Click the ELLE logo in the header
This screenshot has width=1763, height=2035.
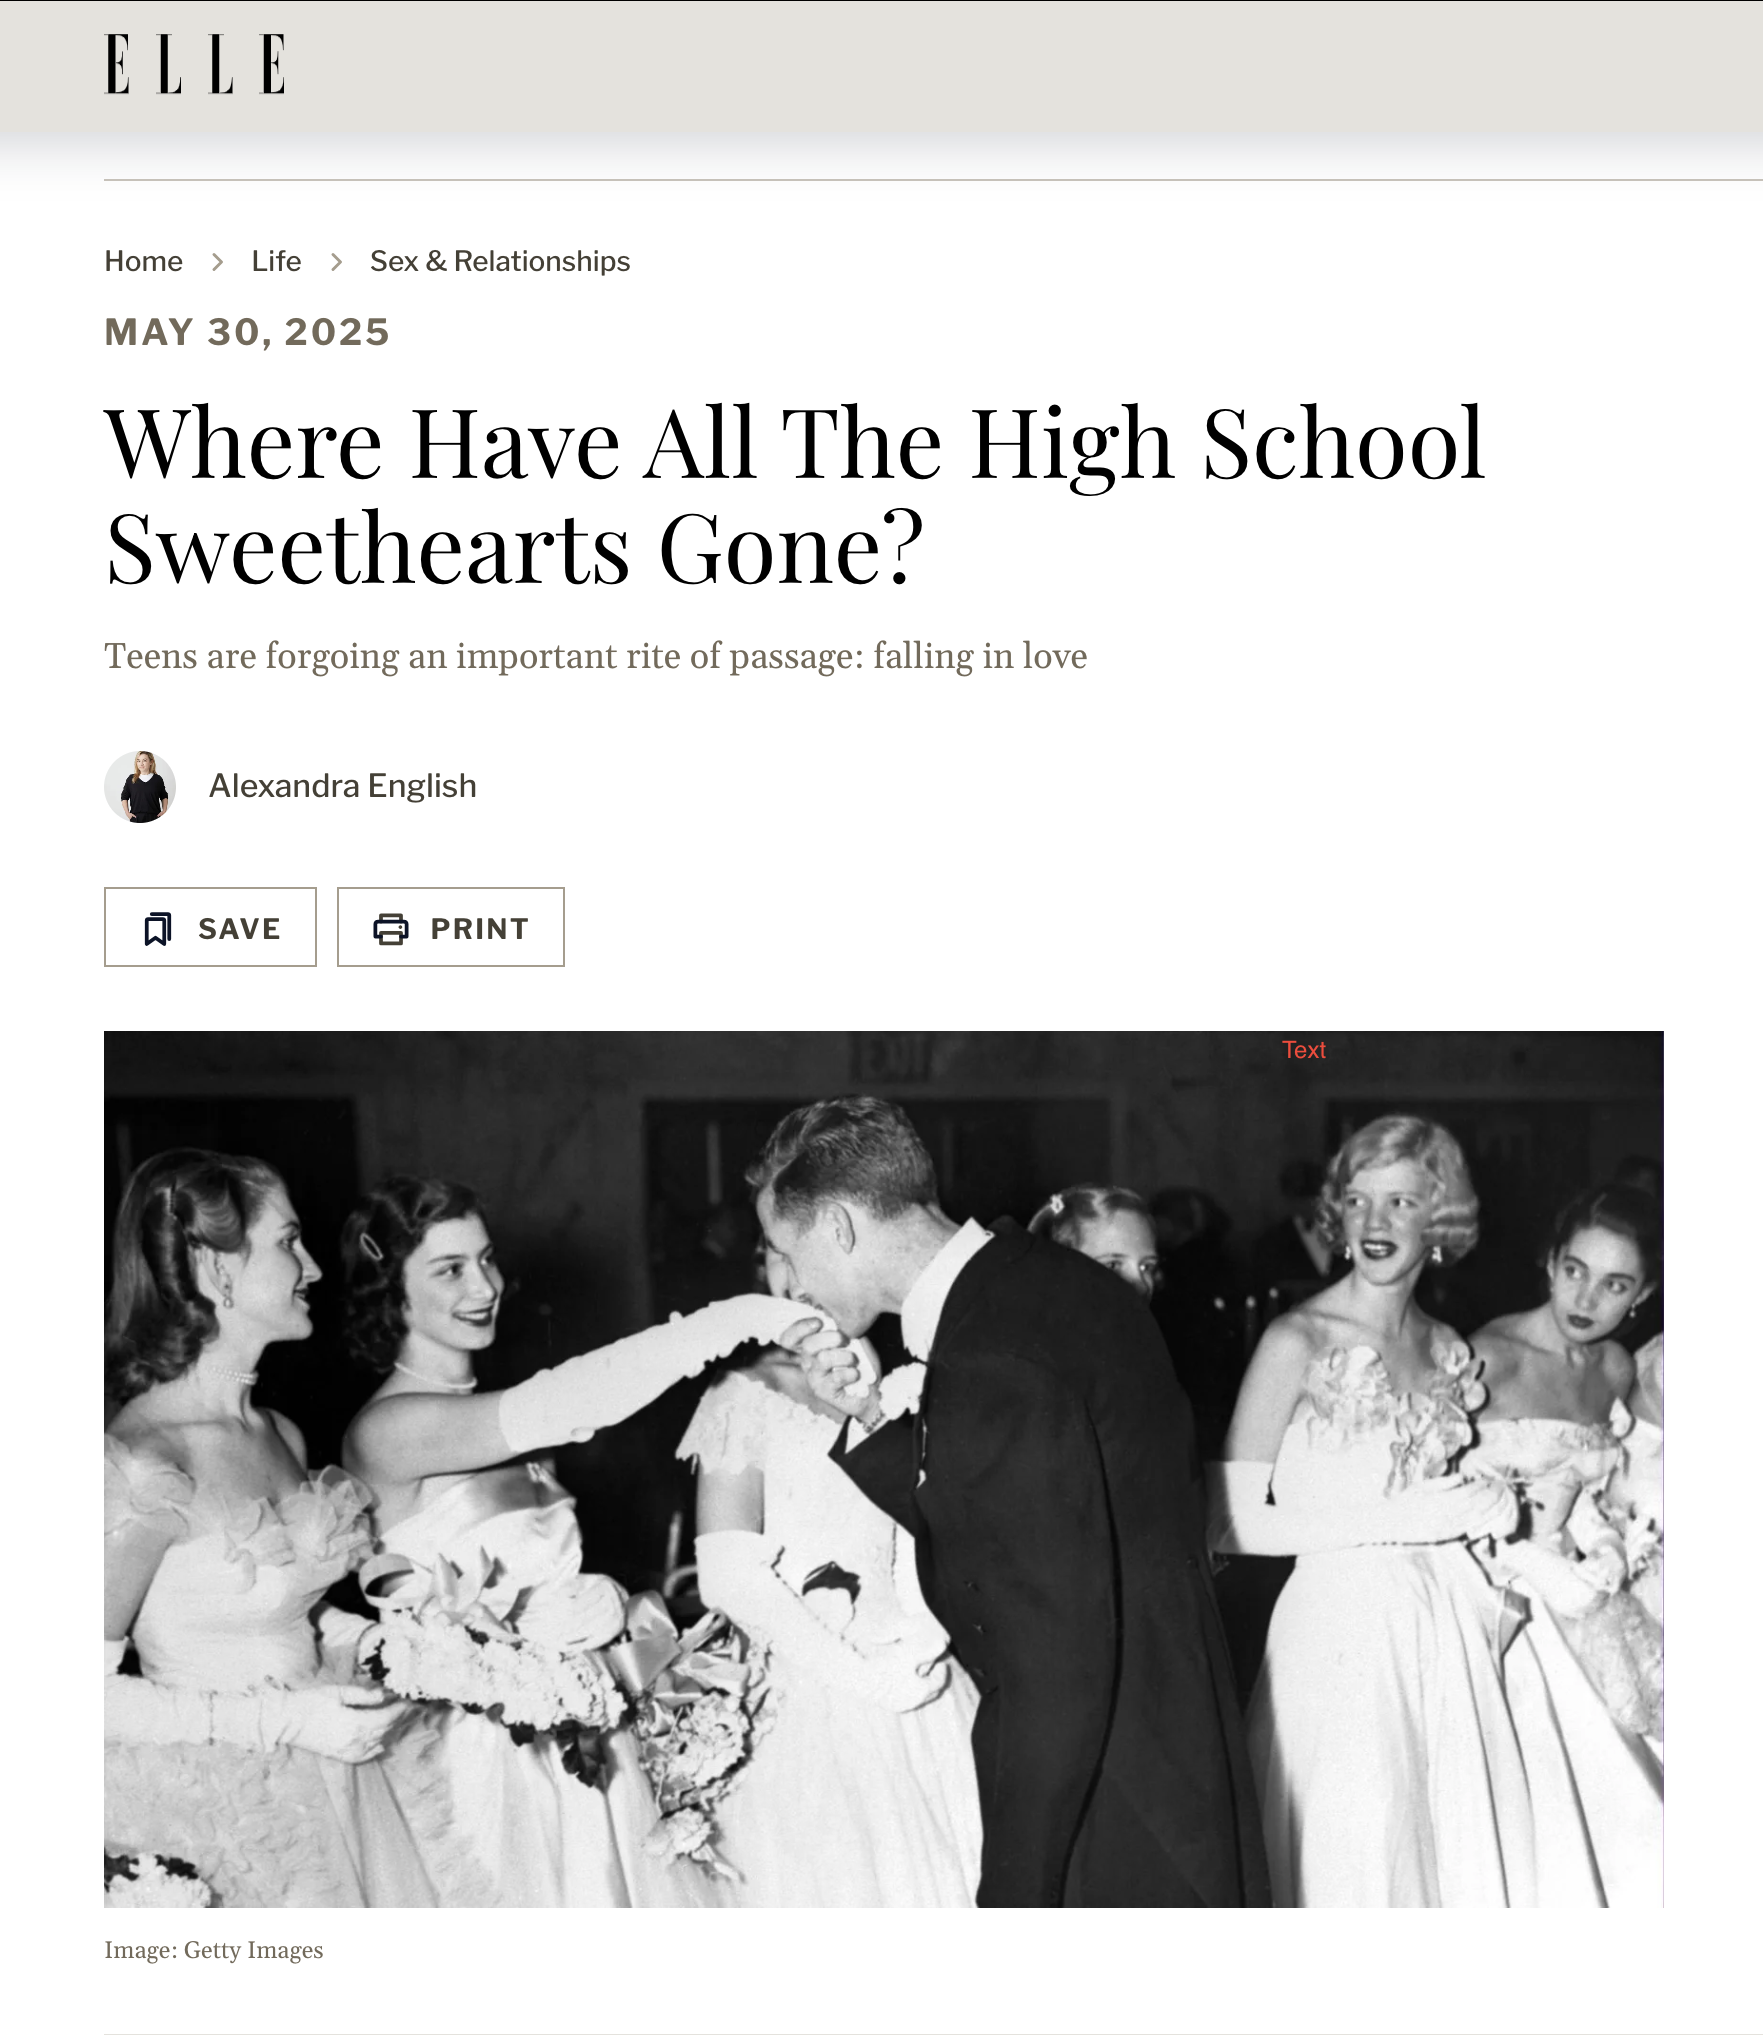195,64
